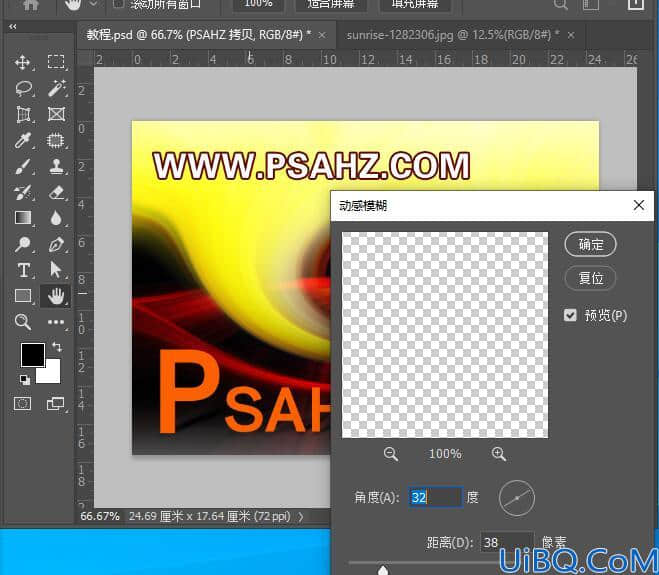Toggle the 预览(P) preview checkbox
The height and width of the screenshot is (575, 659).
570,315
